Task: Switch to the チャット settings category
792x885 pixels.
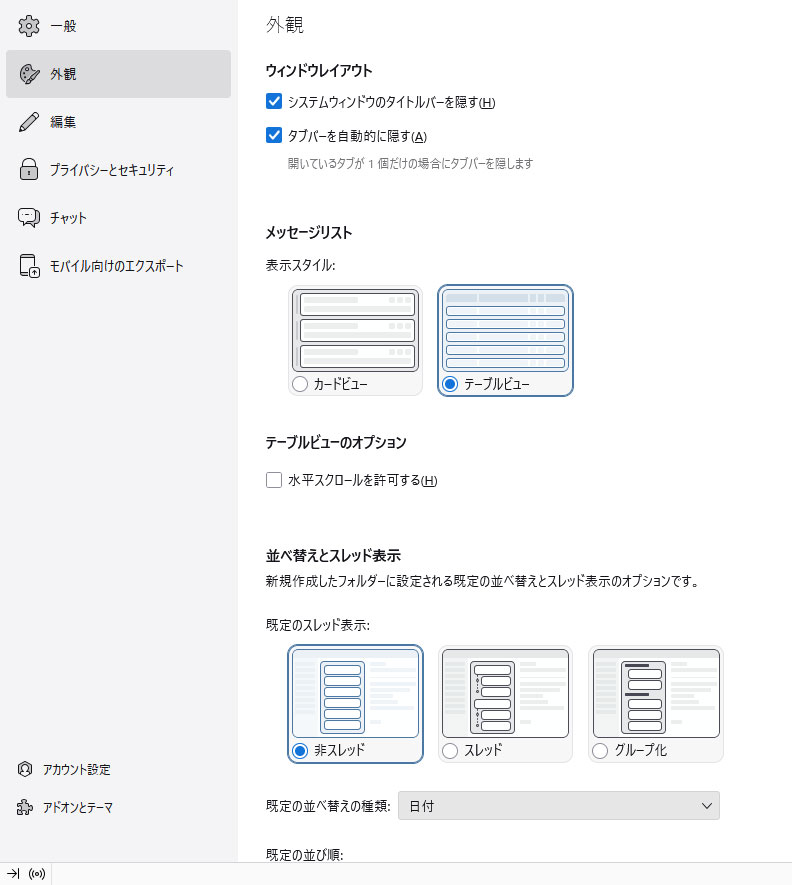Action: pos(119,217)
